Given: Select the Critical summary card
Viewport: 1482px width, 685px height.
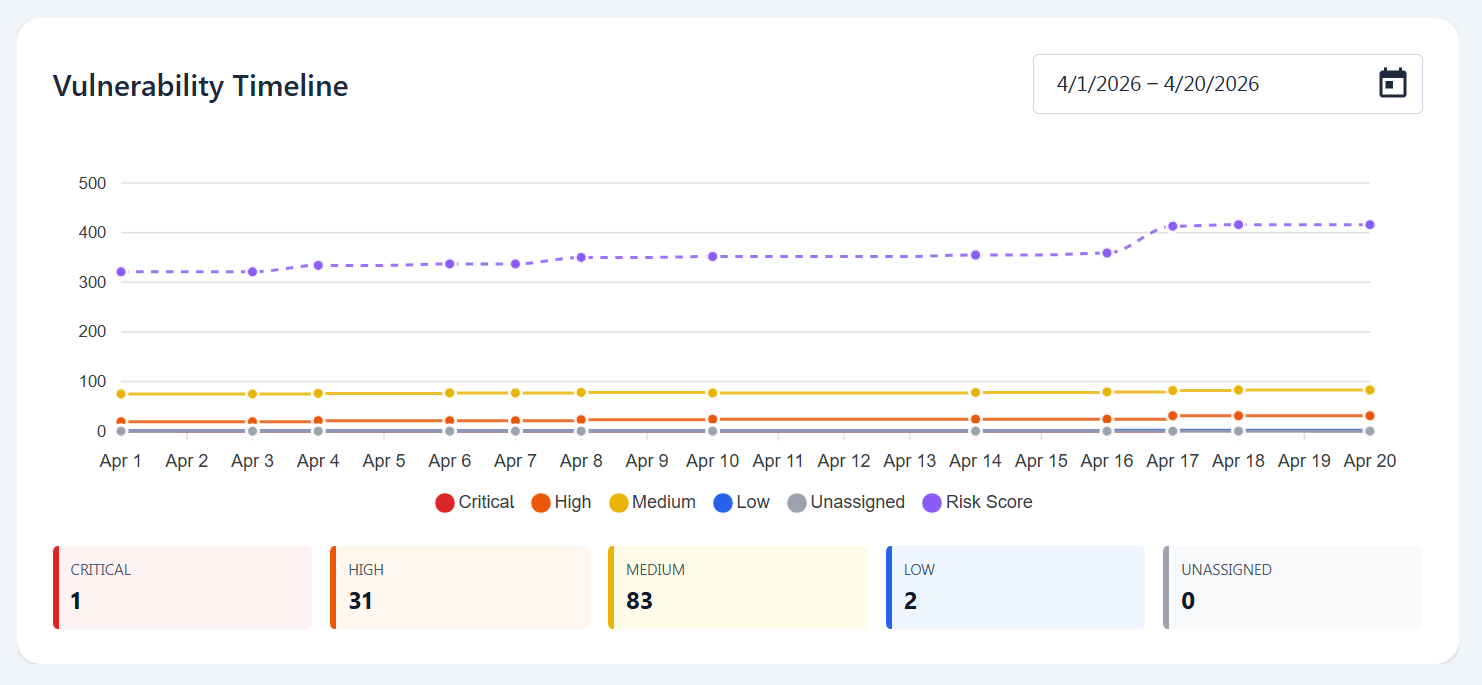Looking at the screenshot, I should click(x=182, y=587).
